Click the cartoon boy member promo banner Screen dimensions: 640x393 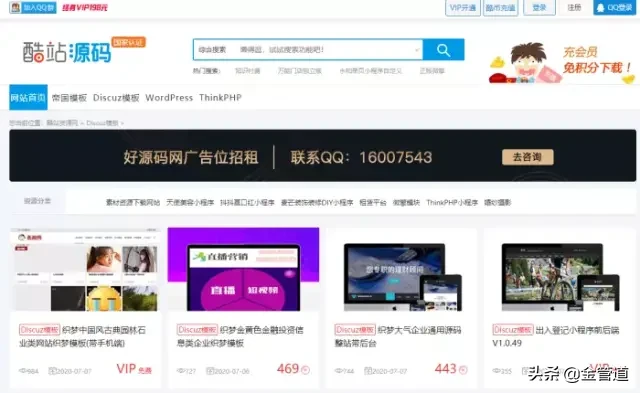(x=562, y=63)
